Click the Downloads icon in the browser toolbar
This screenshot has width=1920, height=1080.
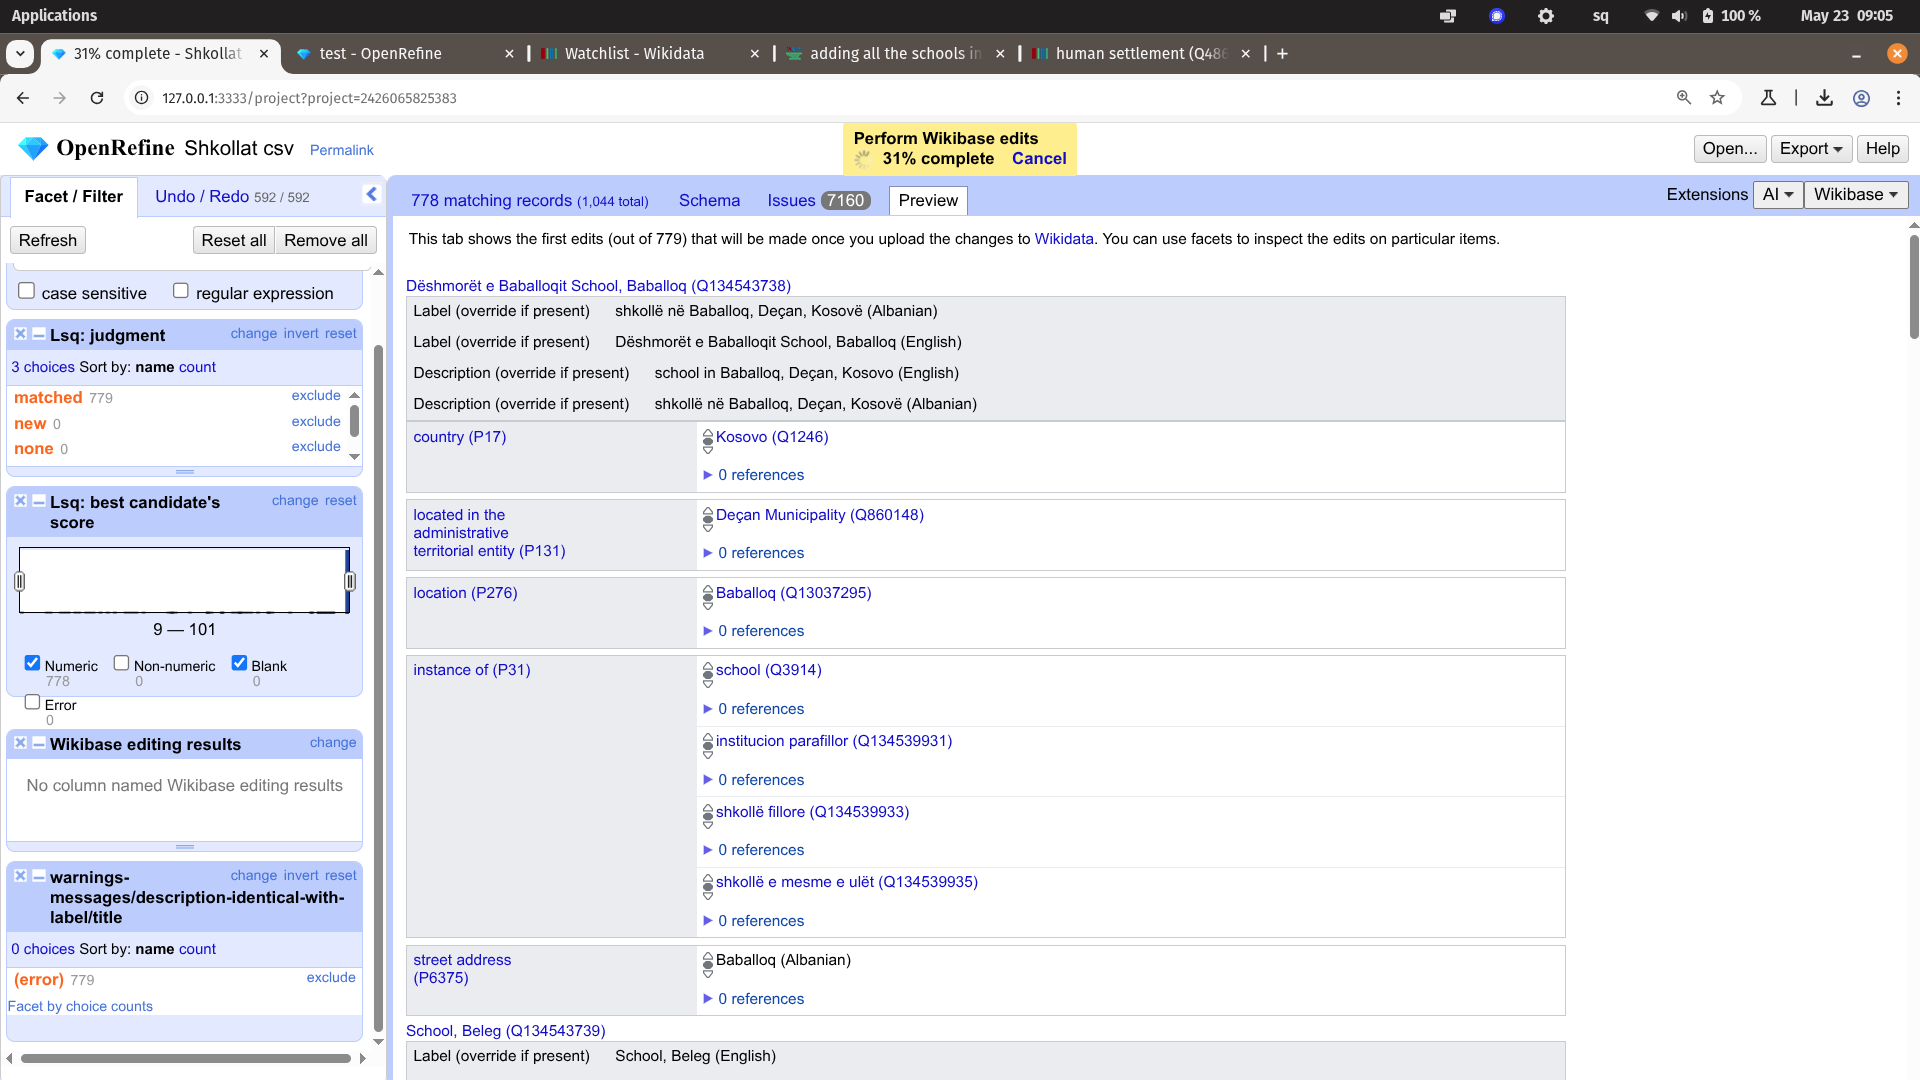pos(1824,97)
